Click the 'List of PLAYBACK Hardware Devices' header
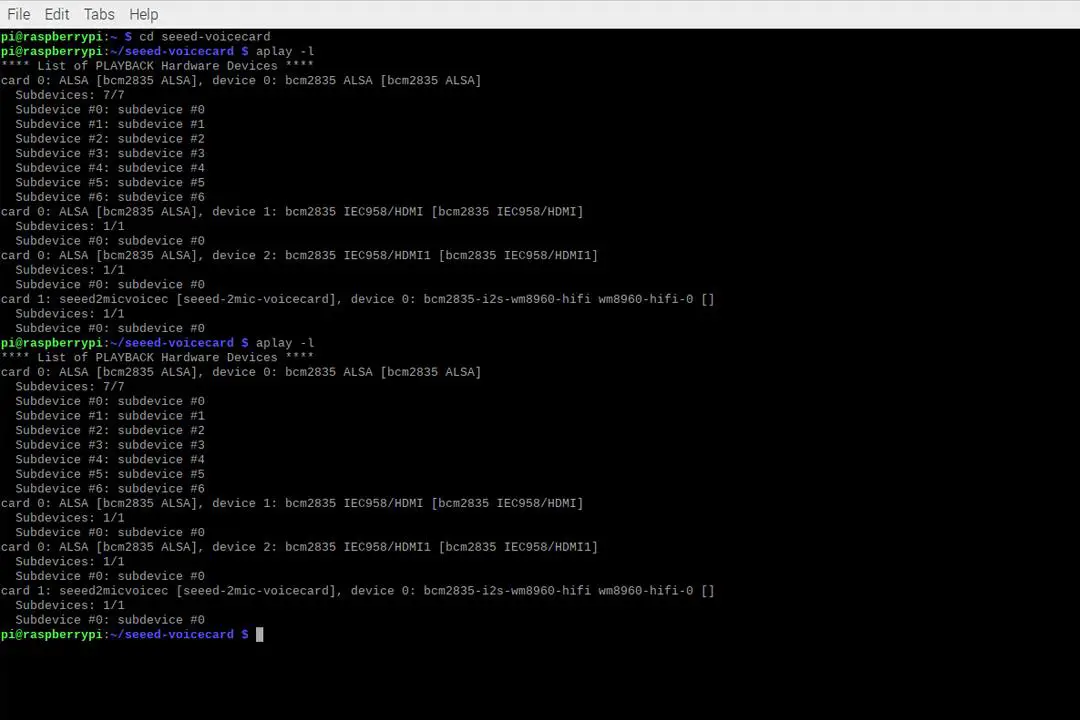Image resolution: width=1080 pixels, height=720 pixels. pos(156,65)
